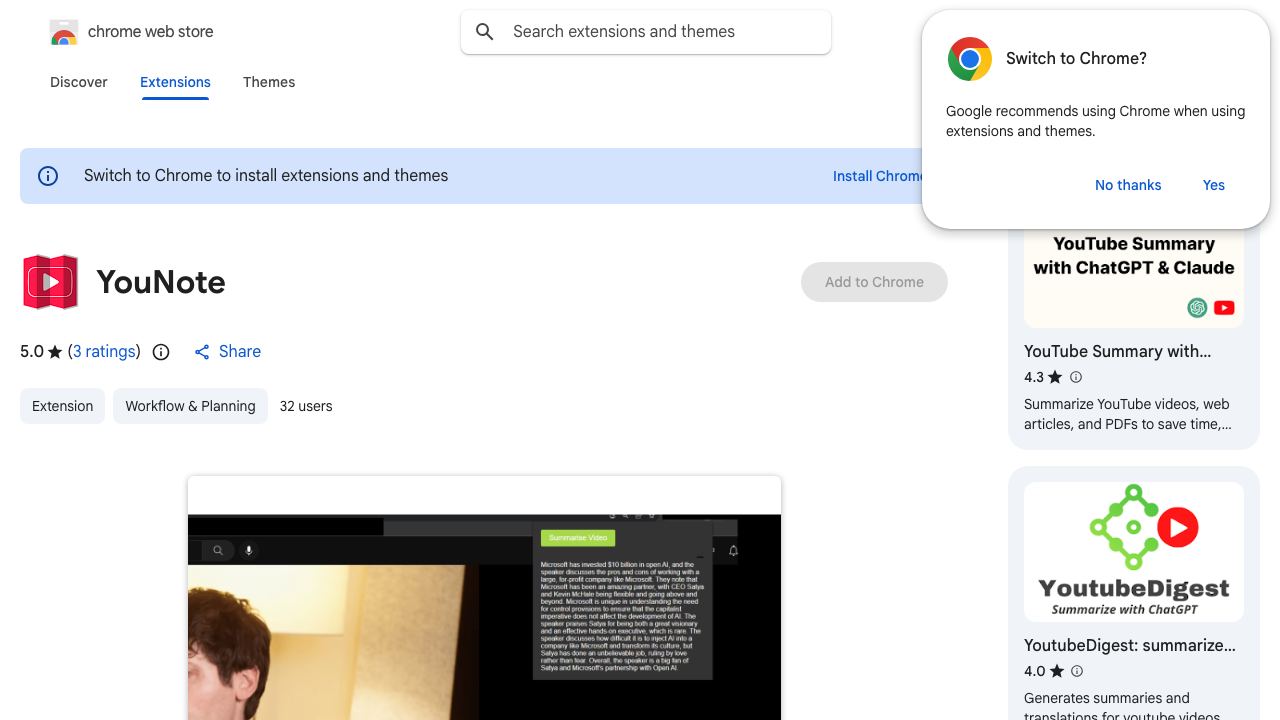
Task: Open the YouNote screenshot preview
Action: pyautogui.click(x=484, y=598)
